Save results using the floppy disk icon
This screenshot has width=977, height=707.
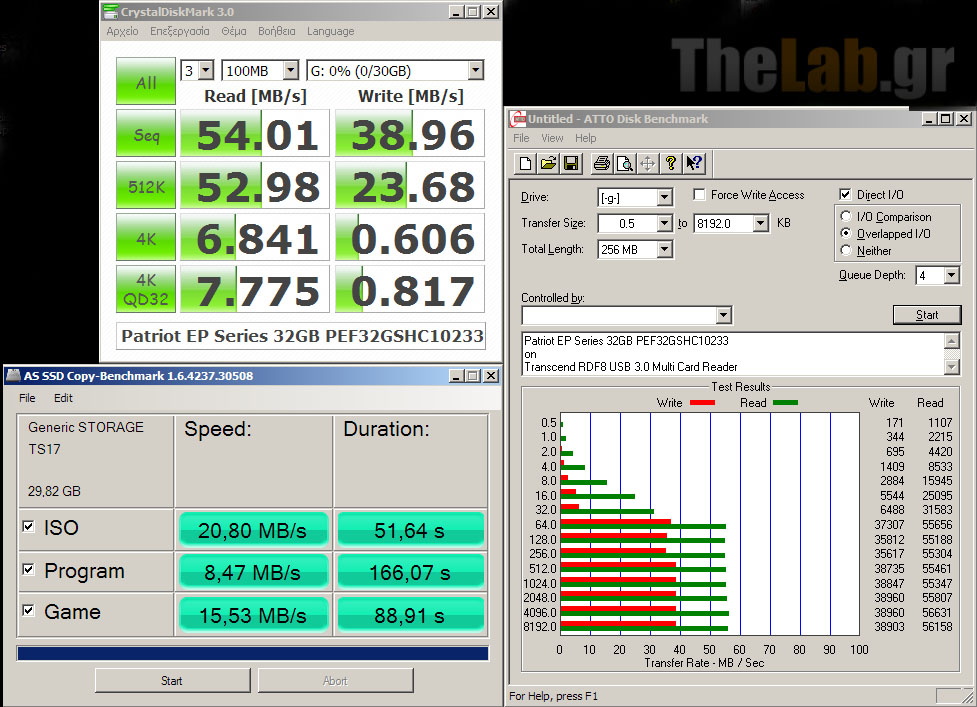[x=570, y=163]
